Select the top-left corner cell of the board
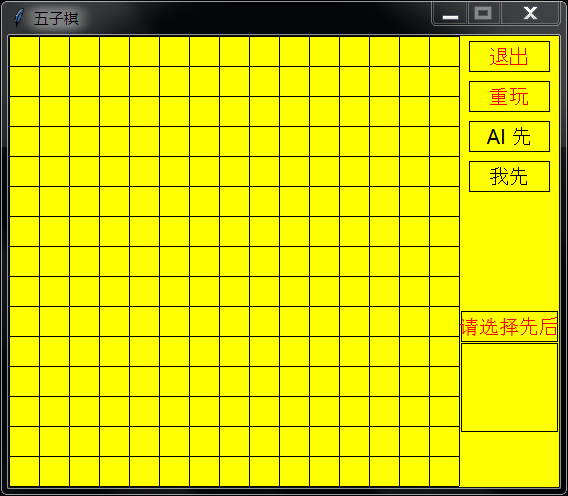The height and width of the screenshot is (496, 568). pyautogui.click(x=24, y=51)
